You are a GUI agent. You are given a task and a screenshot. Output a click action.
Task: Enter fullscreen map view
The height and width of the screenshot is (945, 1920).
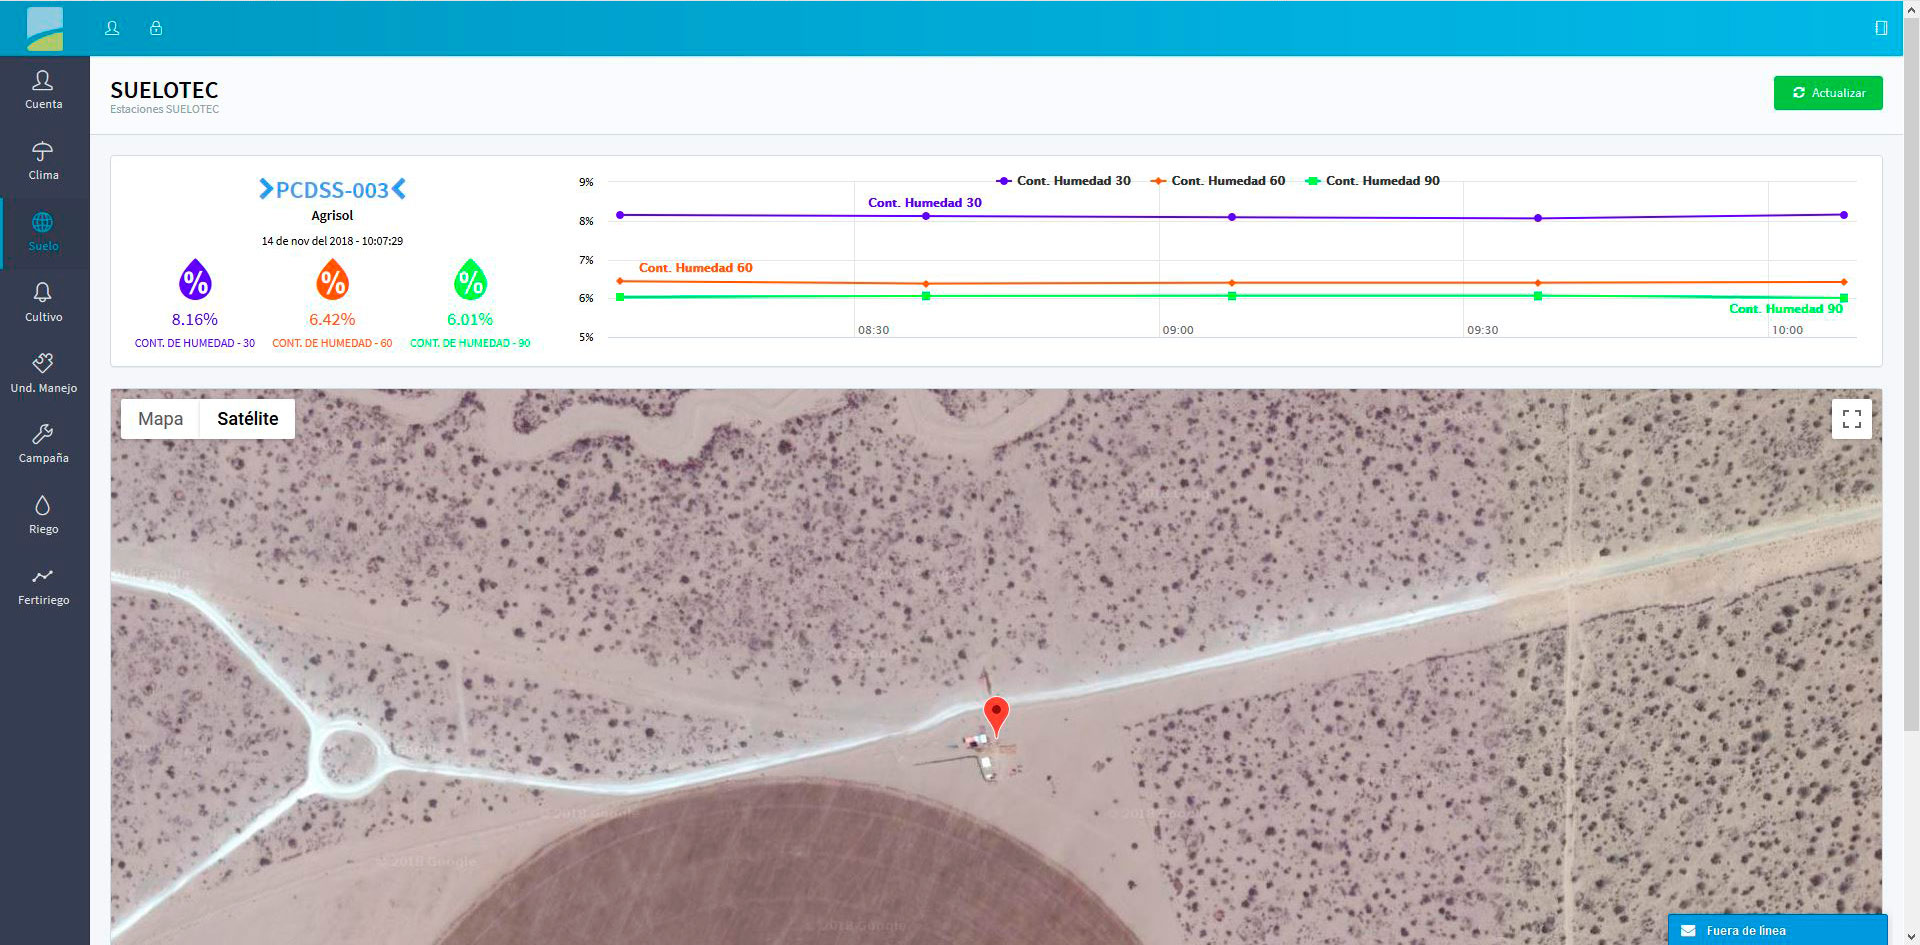pyautogui.click(x=1851, y=419)
